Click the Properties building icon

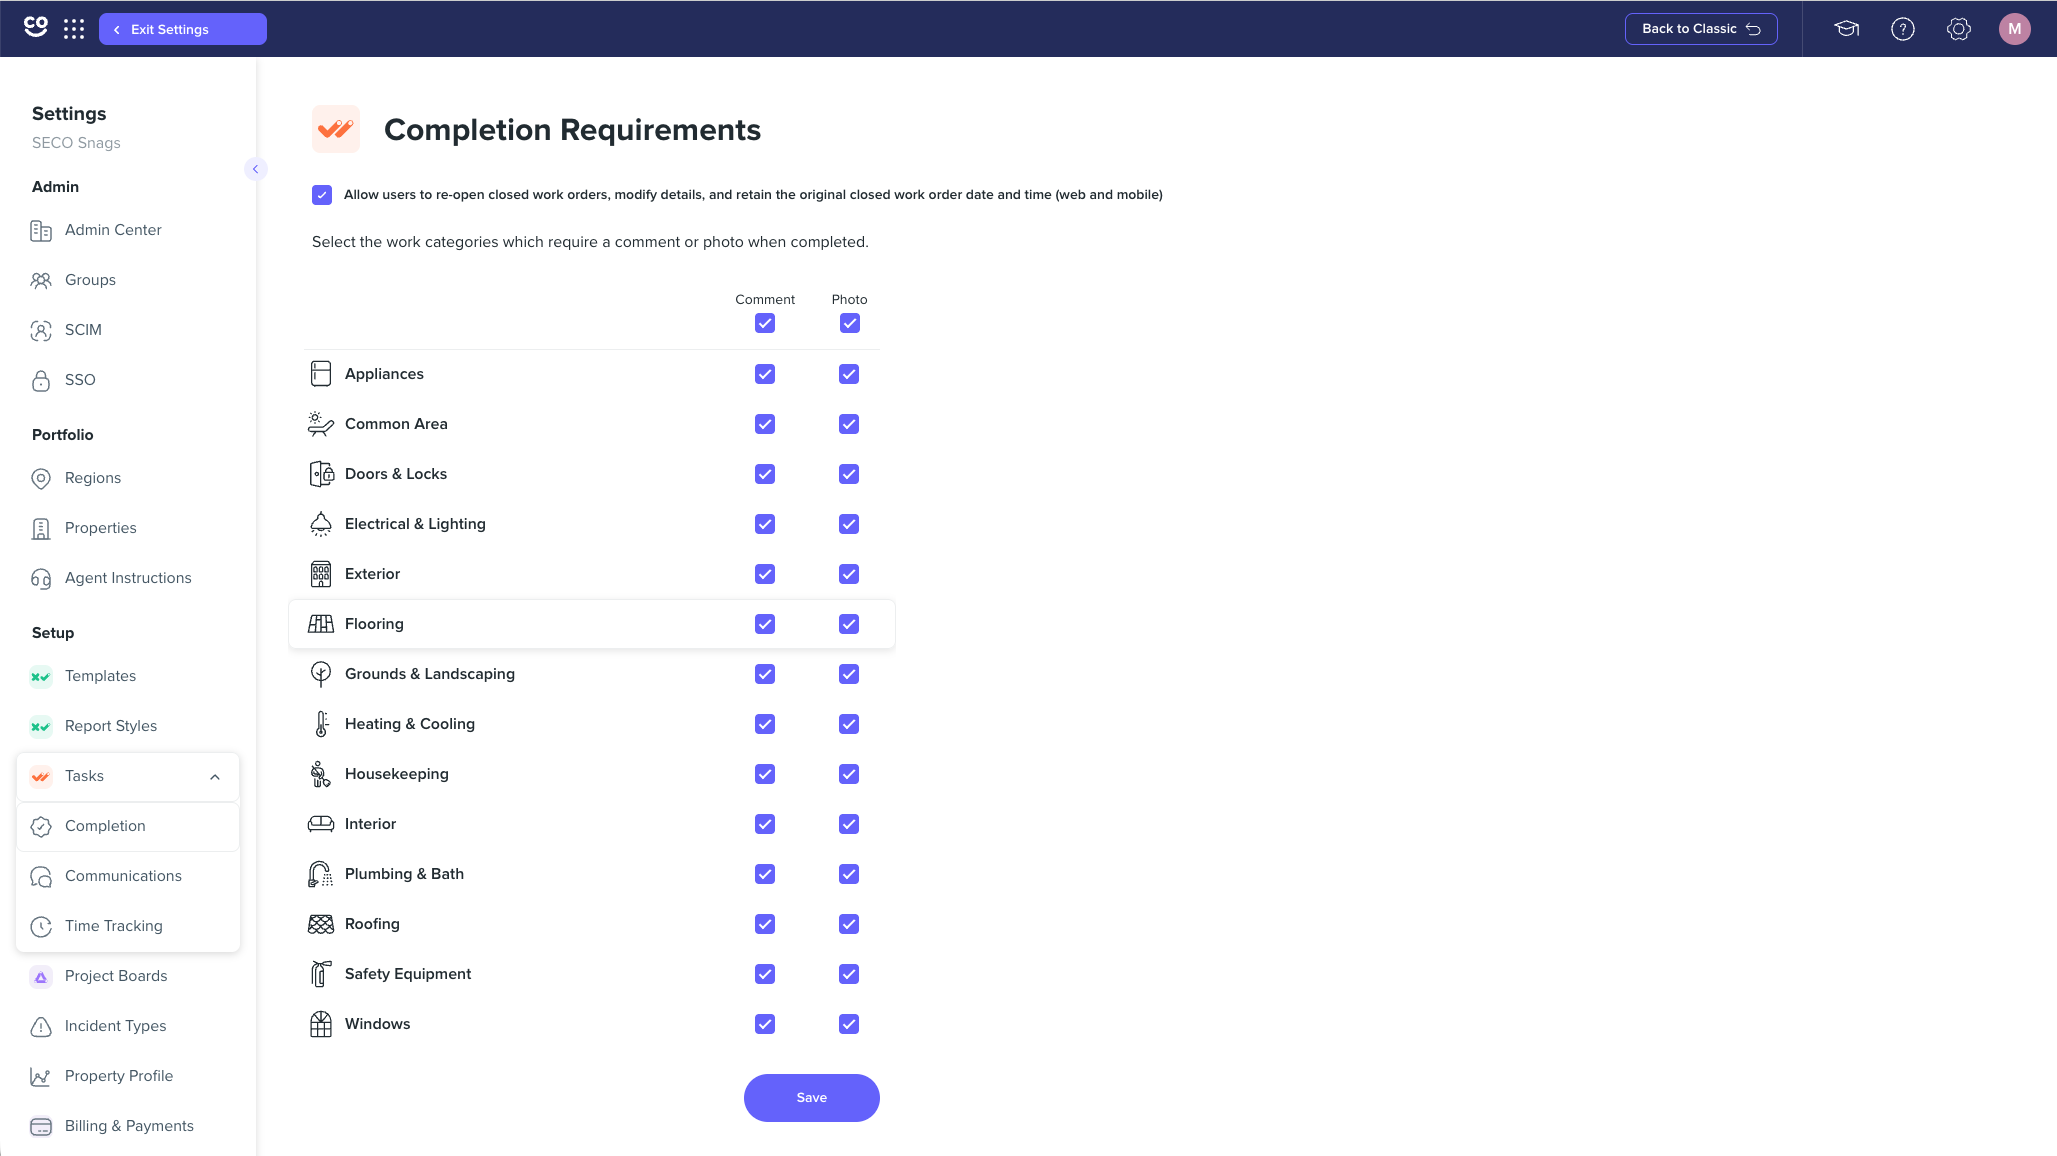point(41,529)
